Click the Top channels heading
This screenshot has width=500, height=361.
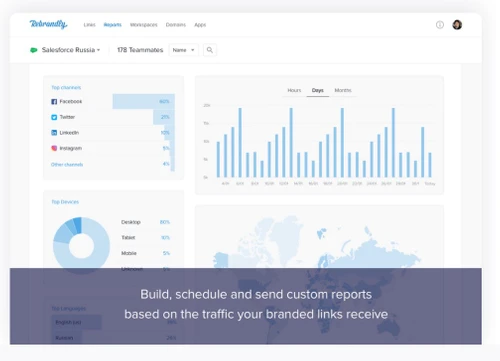66,87
